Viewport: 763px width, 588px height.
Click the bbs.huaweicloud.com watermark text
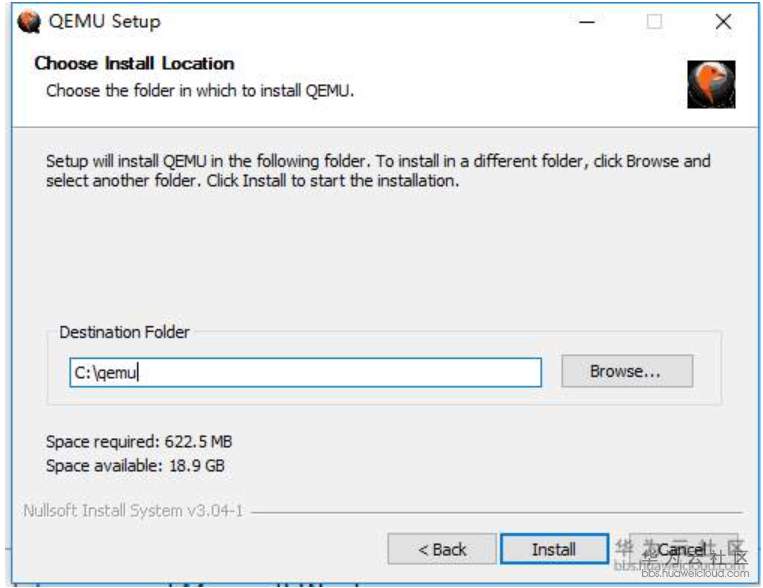click(x=698, y=573)
